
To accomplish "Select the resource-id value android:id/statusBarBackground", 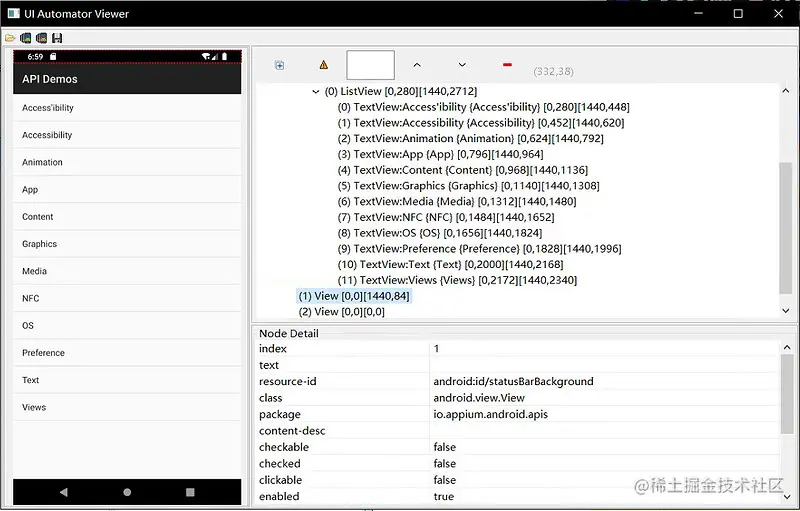I will click(x=513, y=381).
